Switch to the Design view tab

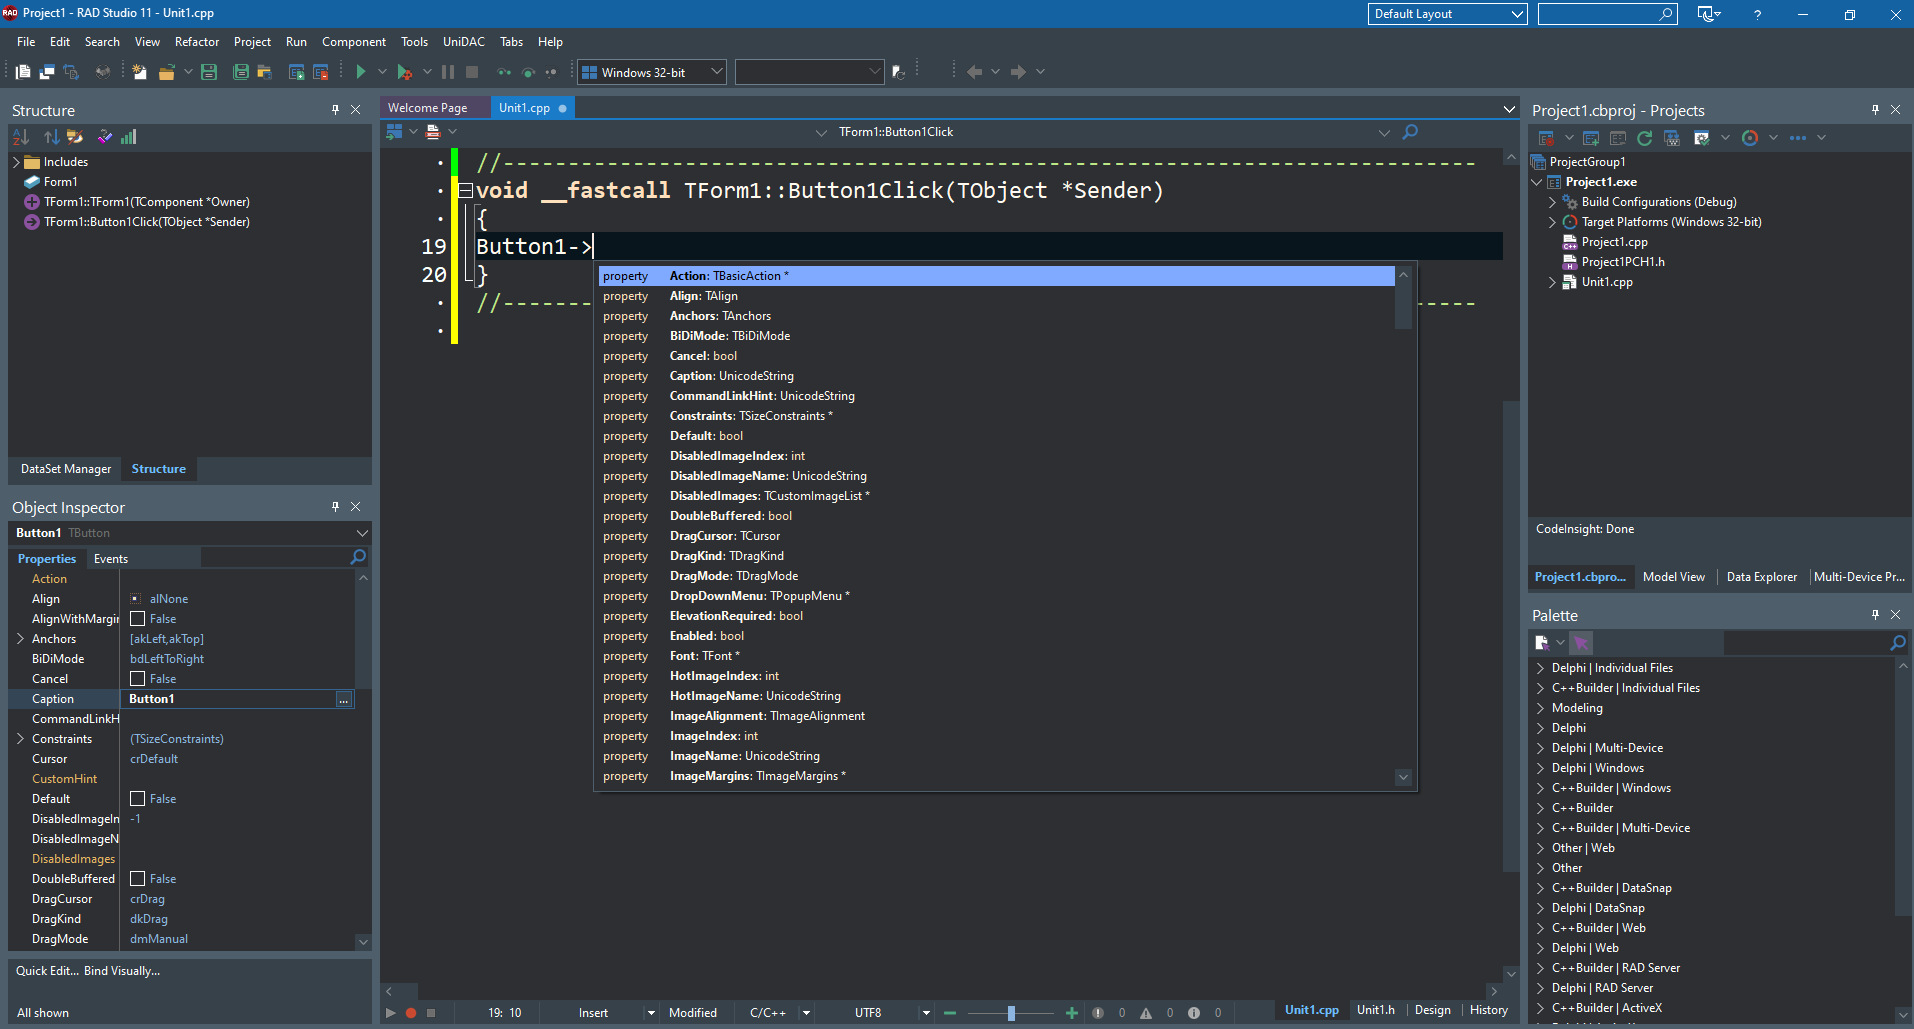[1433, 1010]
